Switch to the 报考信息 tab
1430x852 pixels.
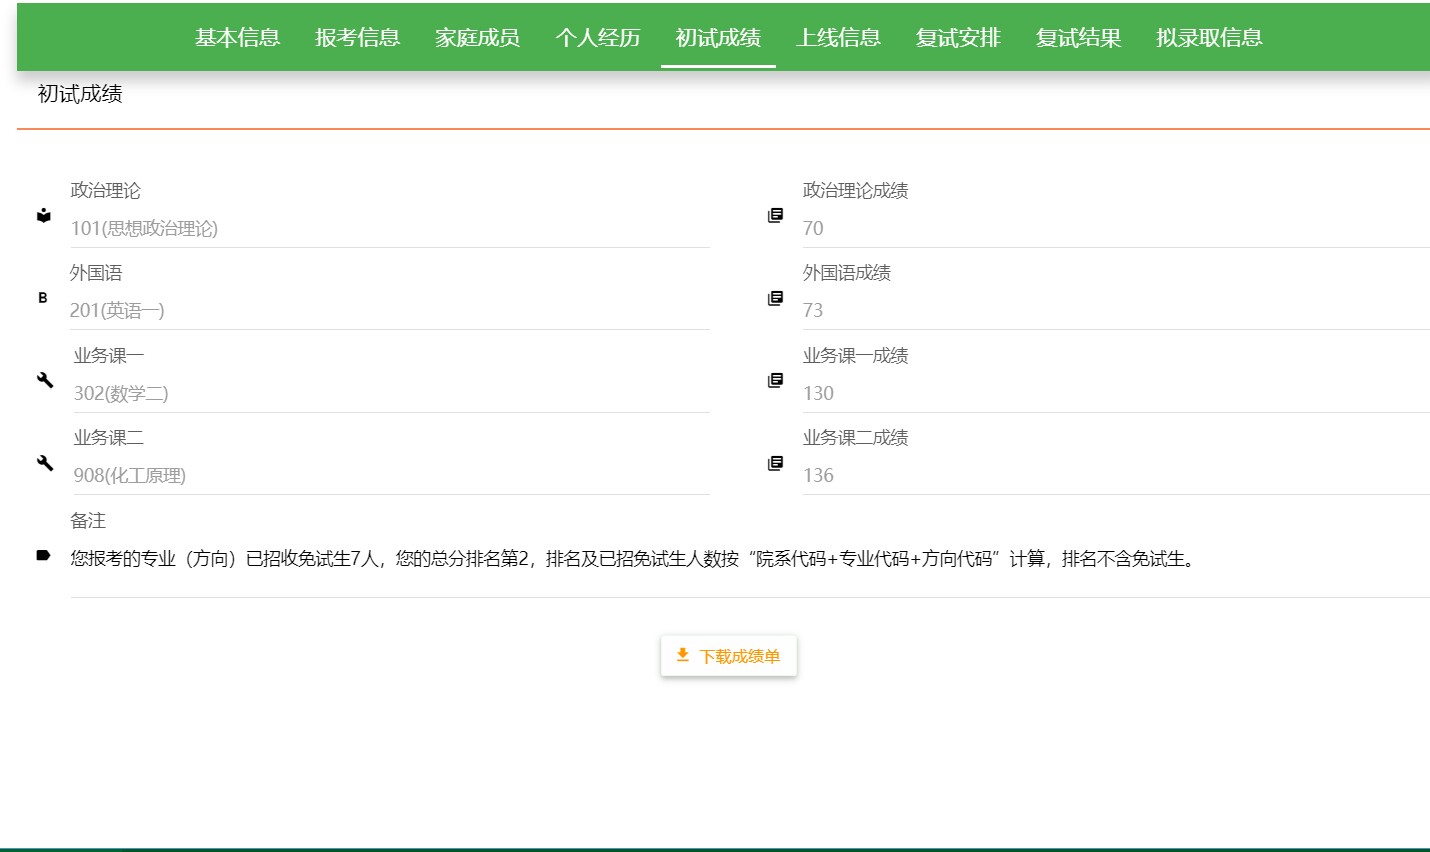357,38
